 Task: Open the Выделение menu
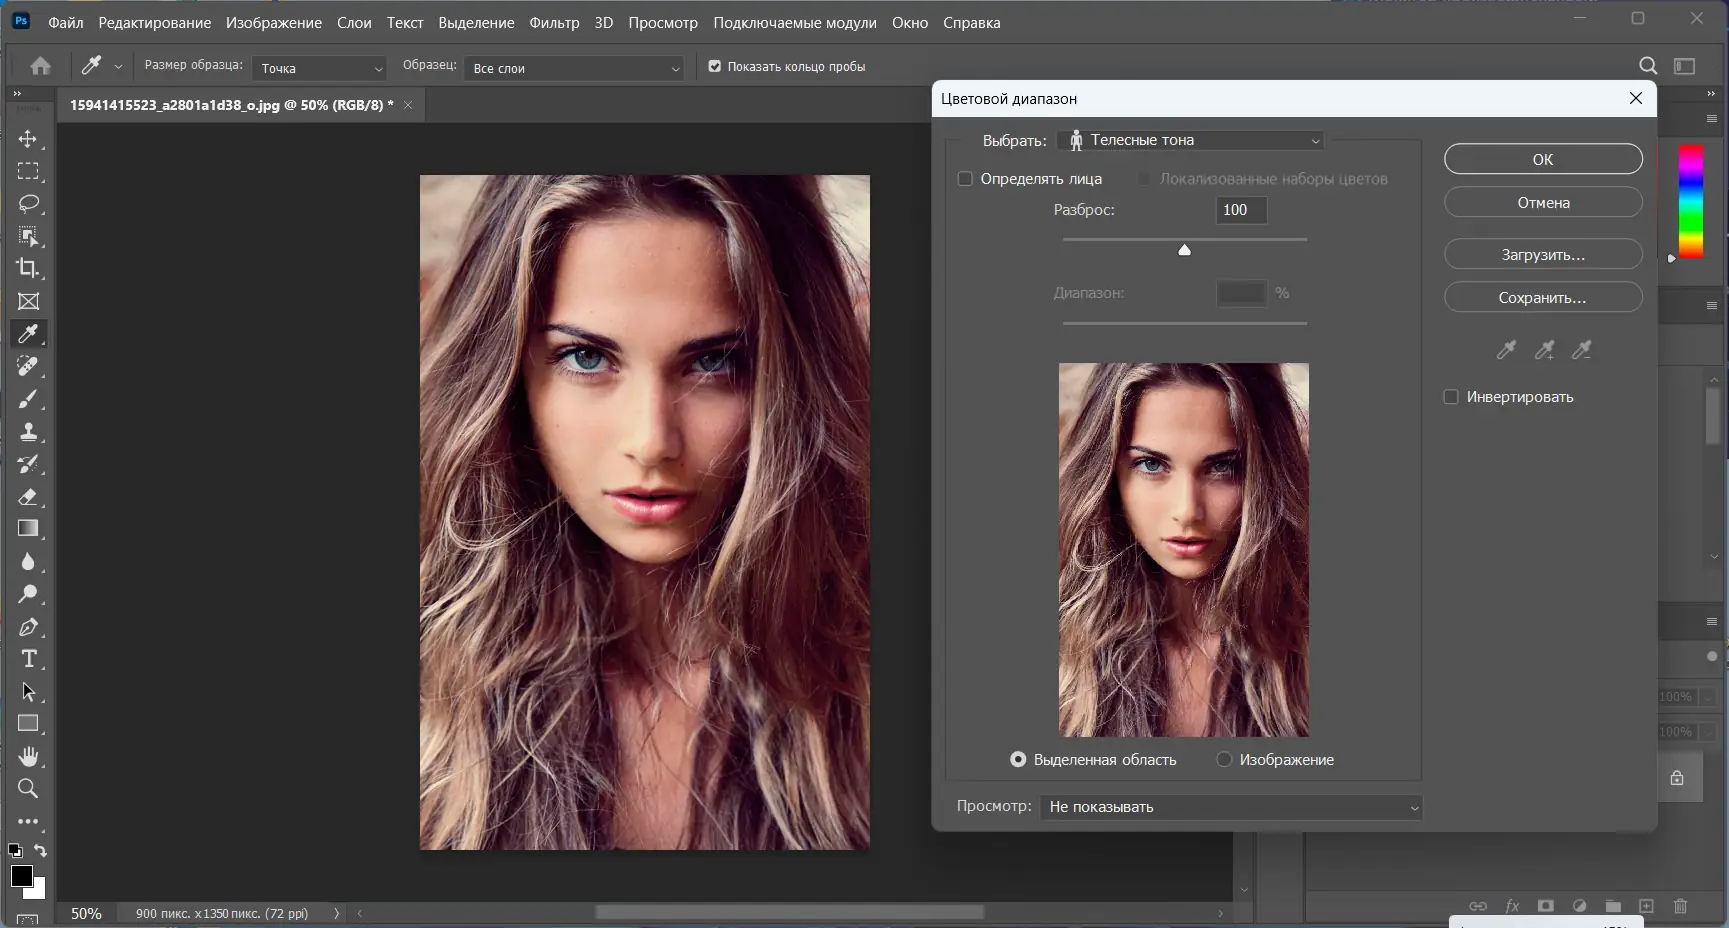(476, 22)
